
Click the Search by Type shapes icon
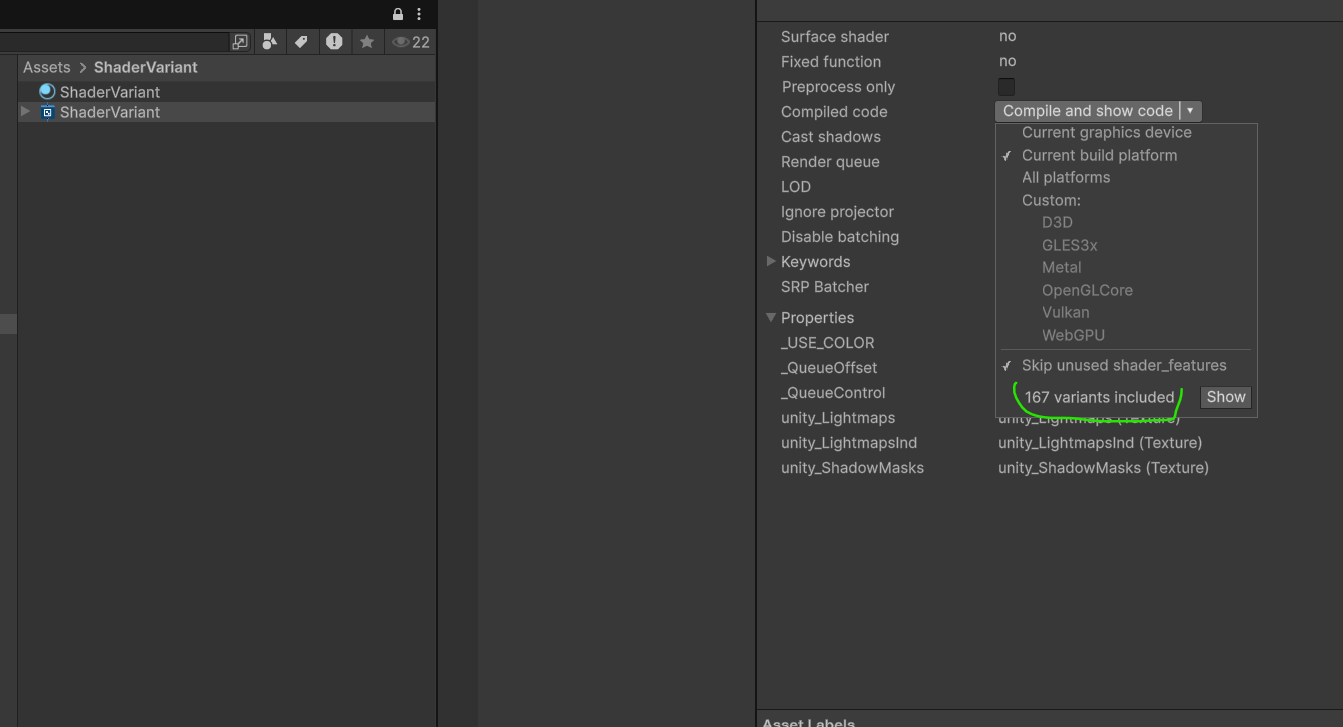coord(269,41)
